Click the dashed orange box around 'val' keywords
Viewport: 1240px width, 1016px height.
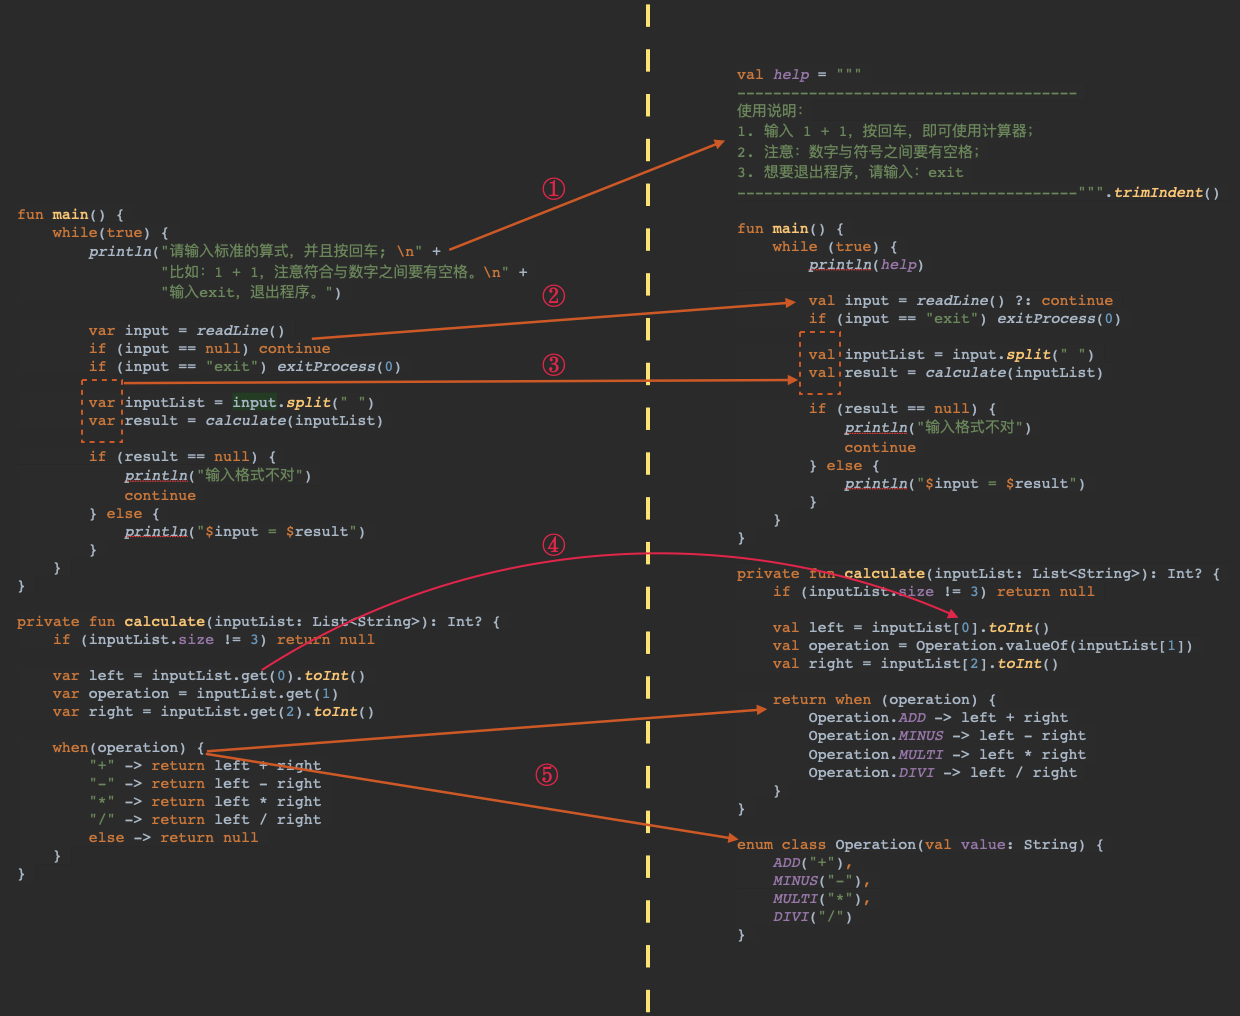pos(820,363)
